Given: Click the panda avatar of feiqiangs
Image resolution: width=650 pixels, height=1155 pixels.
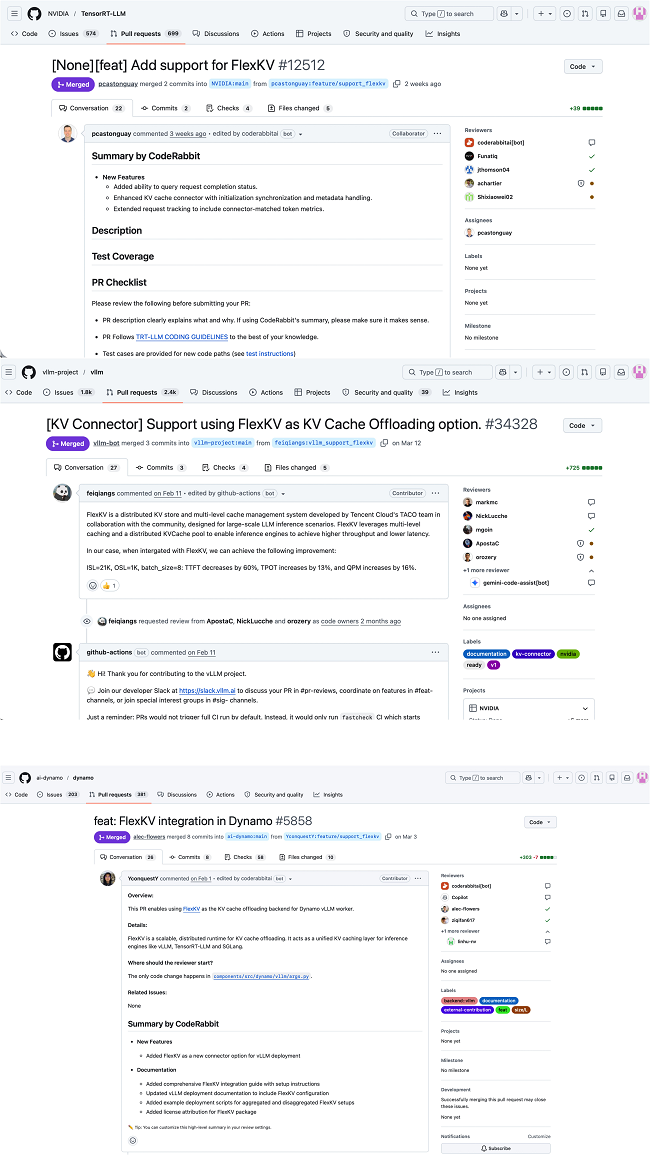Looking at the screenshot, I should tap(63, 493).
